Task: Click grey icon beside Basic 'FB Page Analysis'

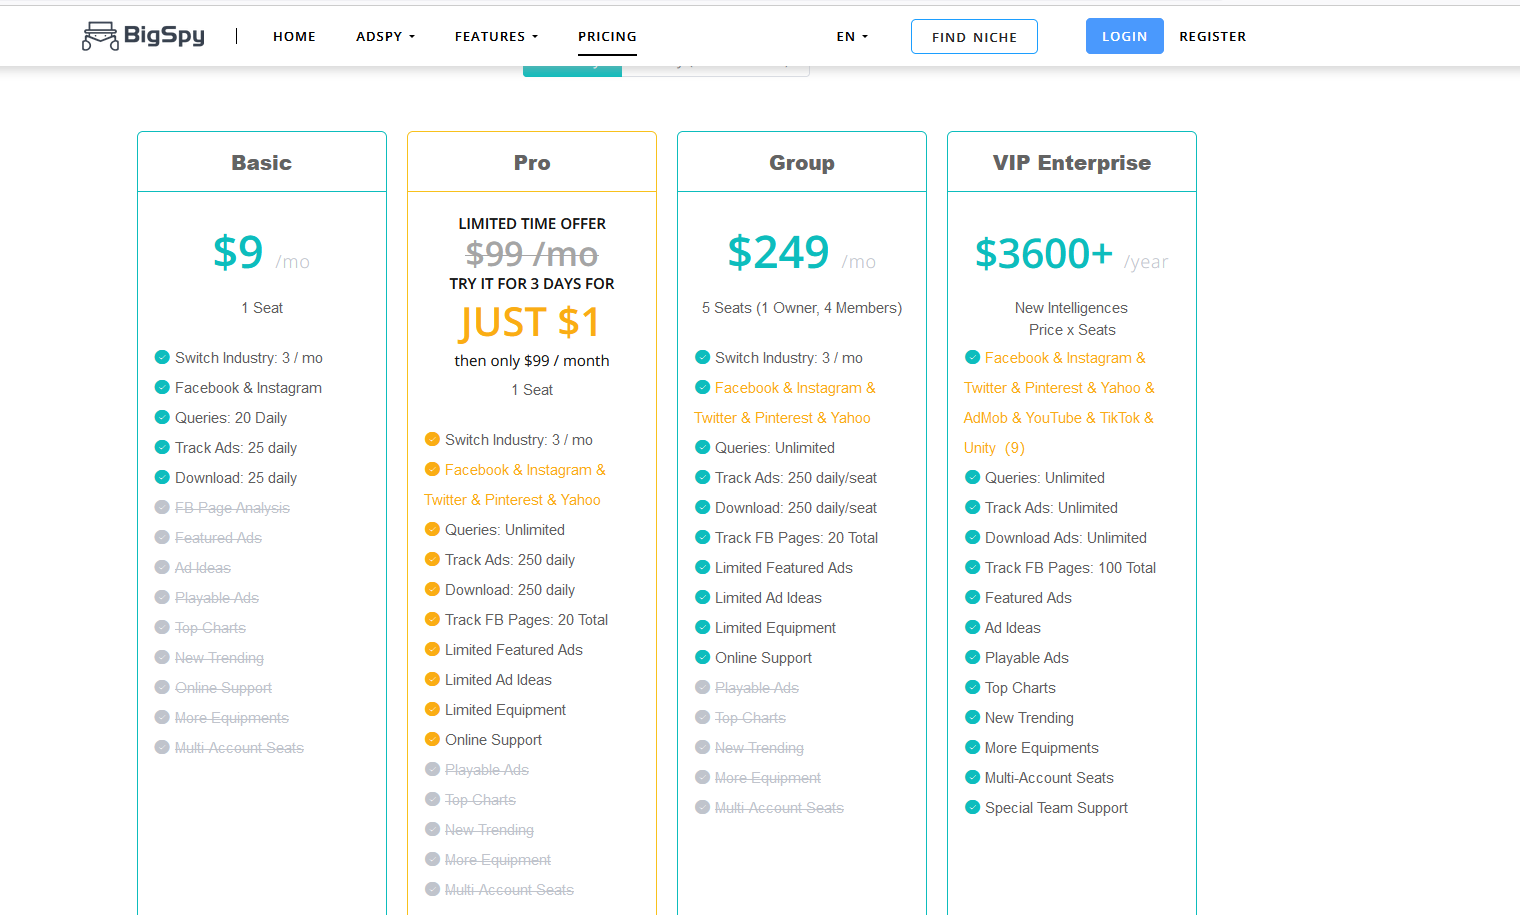Action: click(x=162, y=507)
